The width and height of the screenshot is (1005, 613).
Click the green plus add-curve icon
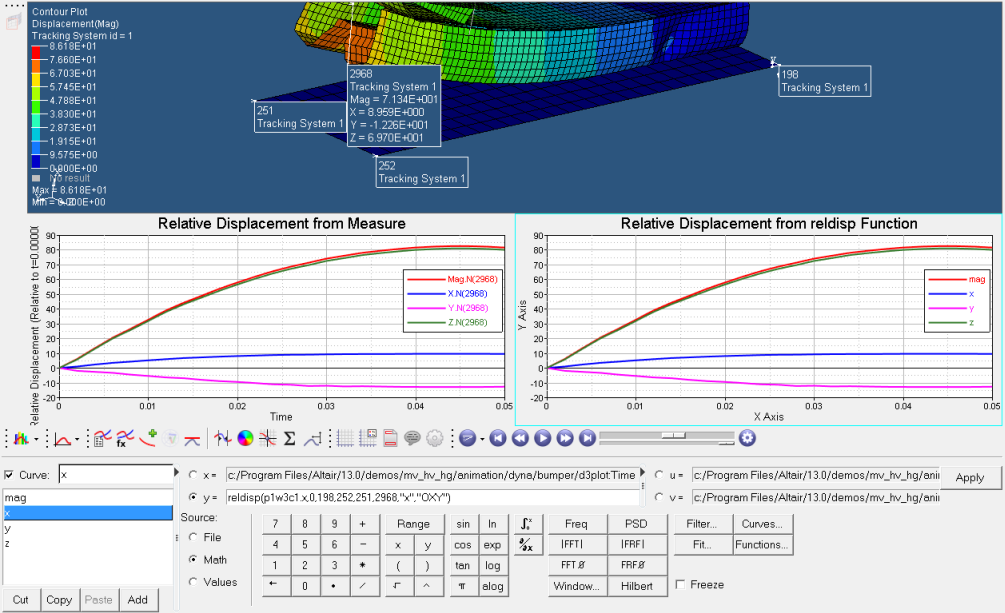pos(150,437)
